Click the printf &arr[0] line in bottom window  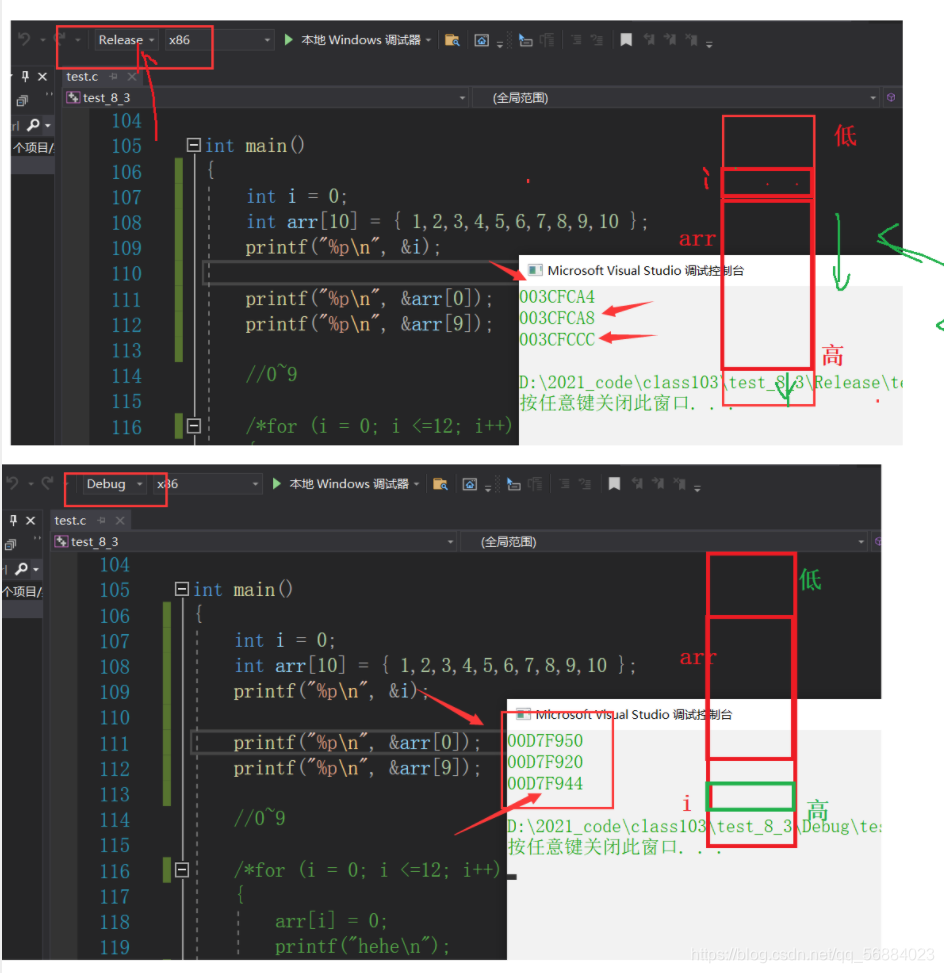[x=357, y=743]
